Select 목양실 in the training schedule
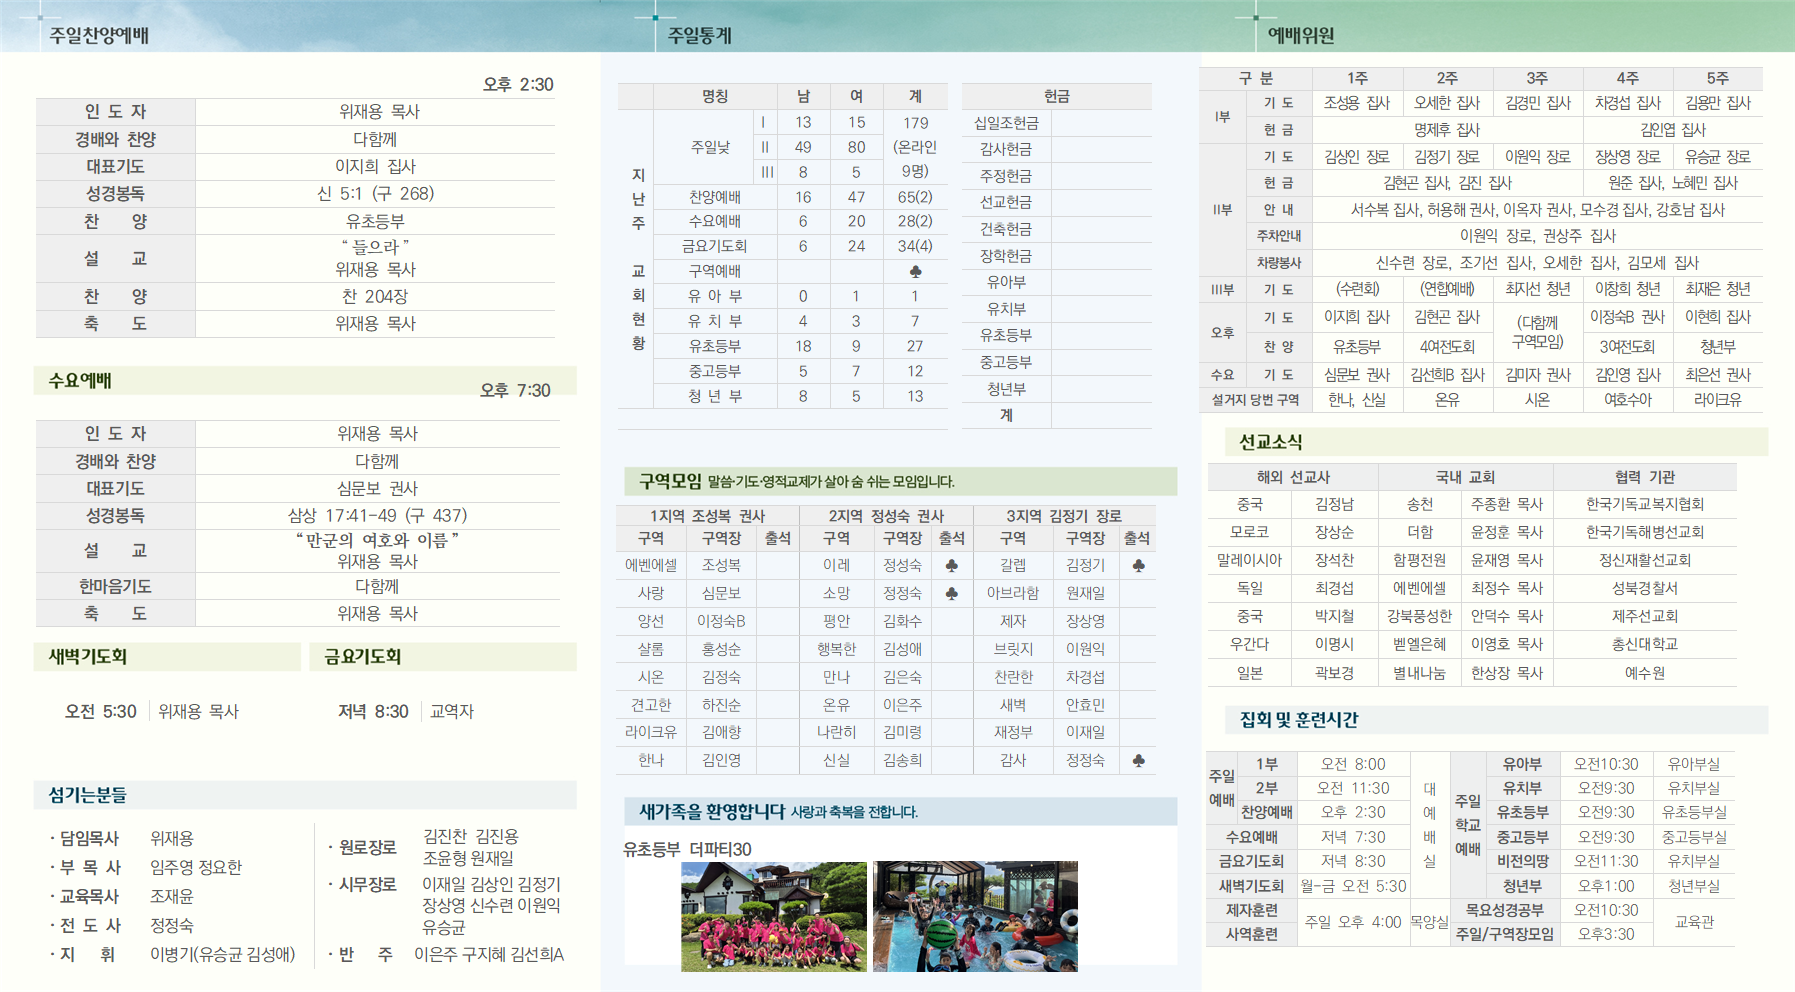This screenshot has width=1795, height=992. tap(1429, 922)
